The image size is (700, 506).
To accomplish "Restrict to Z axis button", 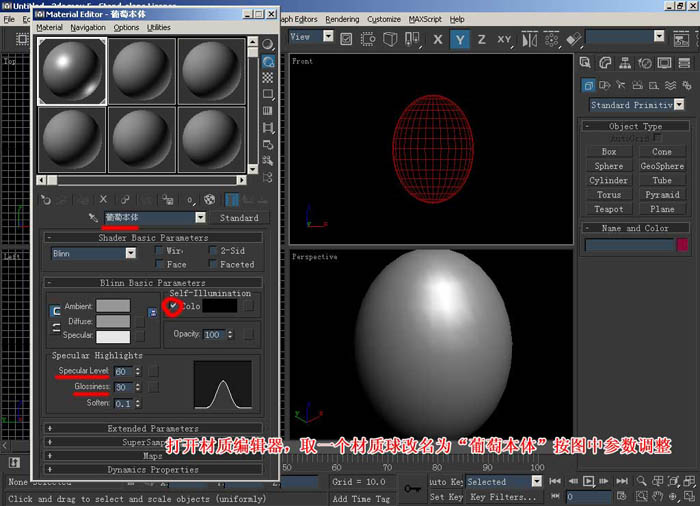I will click(x=482, y=39).
